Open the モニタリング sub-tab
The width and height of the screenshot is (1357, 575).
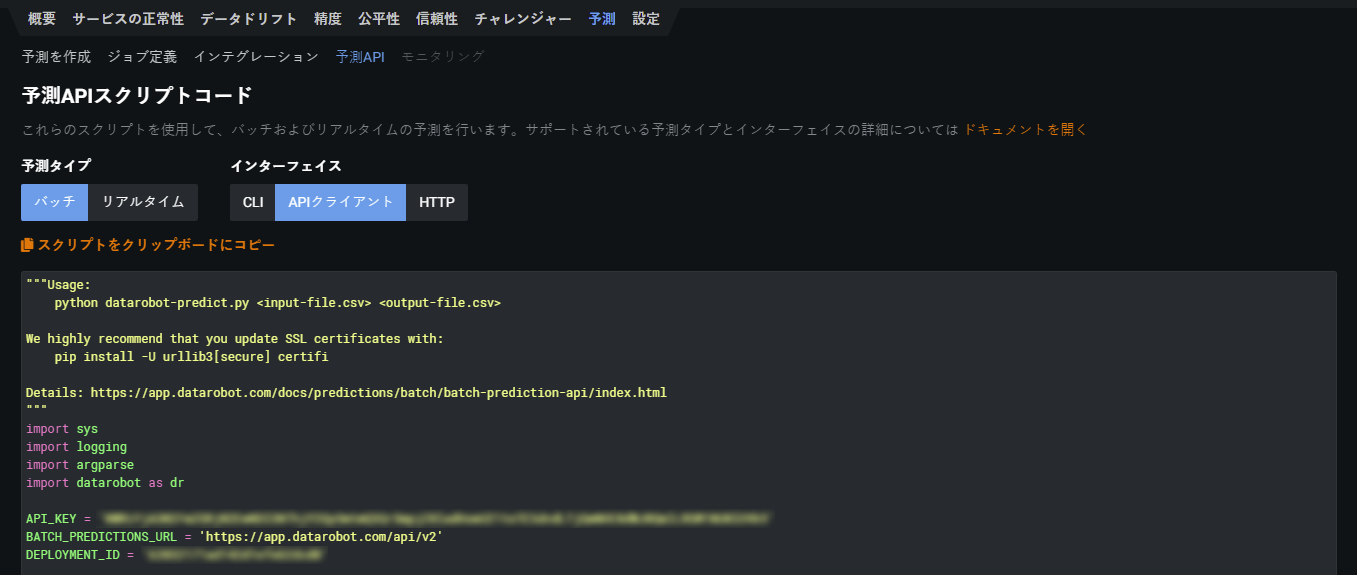point(443,56)
